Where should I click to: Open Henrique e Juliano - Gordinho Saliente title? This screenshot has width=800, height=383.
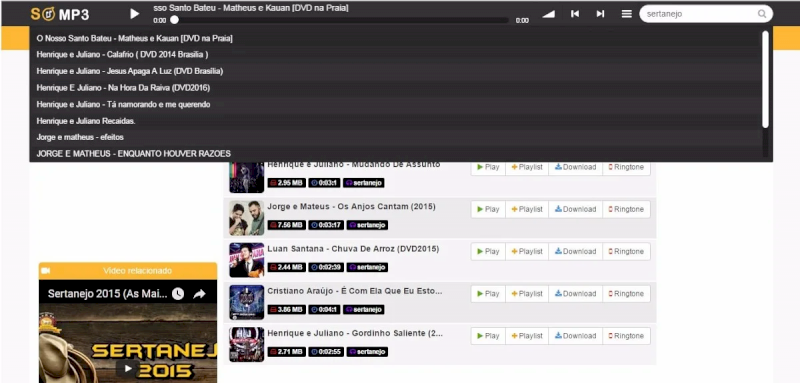355,333
